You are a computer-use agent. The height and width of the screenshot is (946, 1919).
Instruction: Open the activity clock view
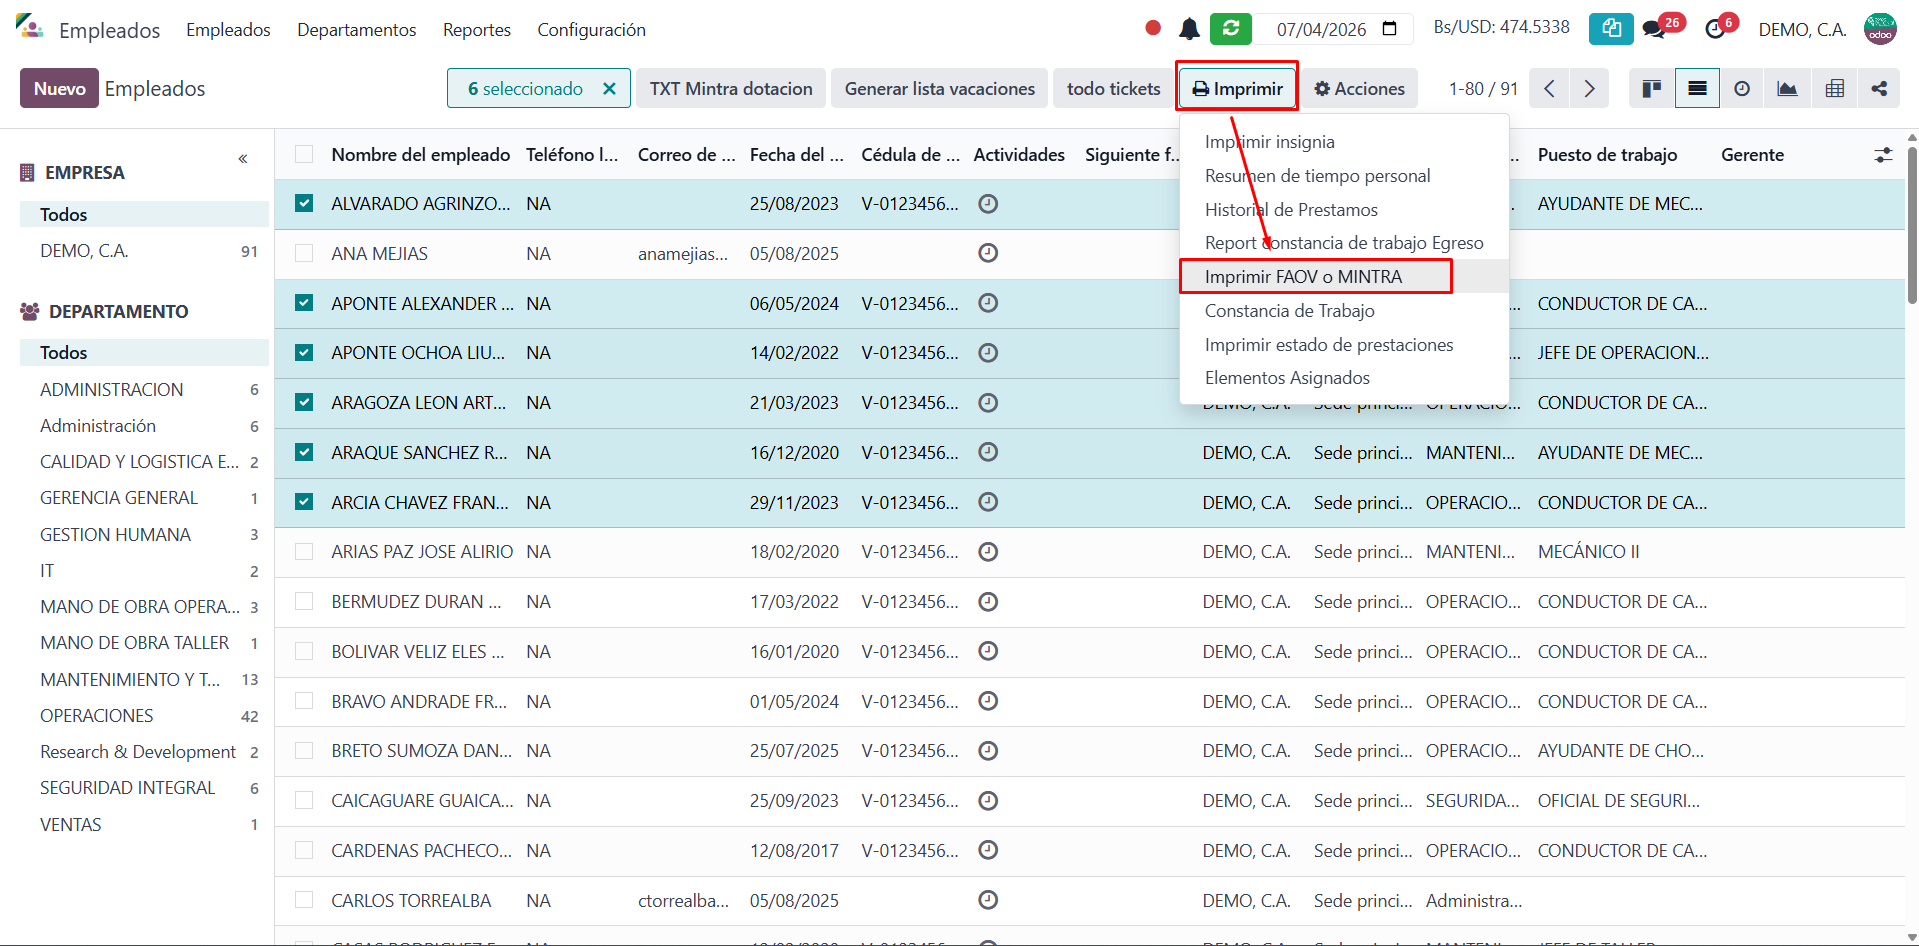pos(1742,89)
